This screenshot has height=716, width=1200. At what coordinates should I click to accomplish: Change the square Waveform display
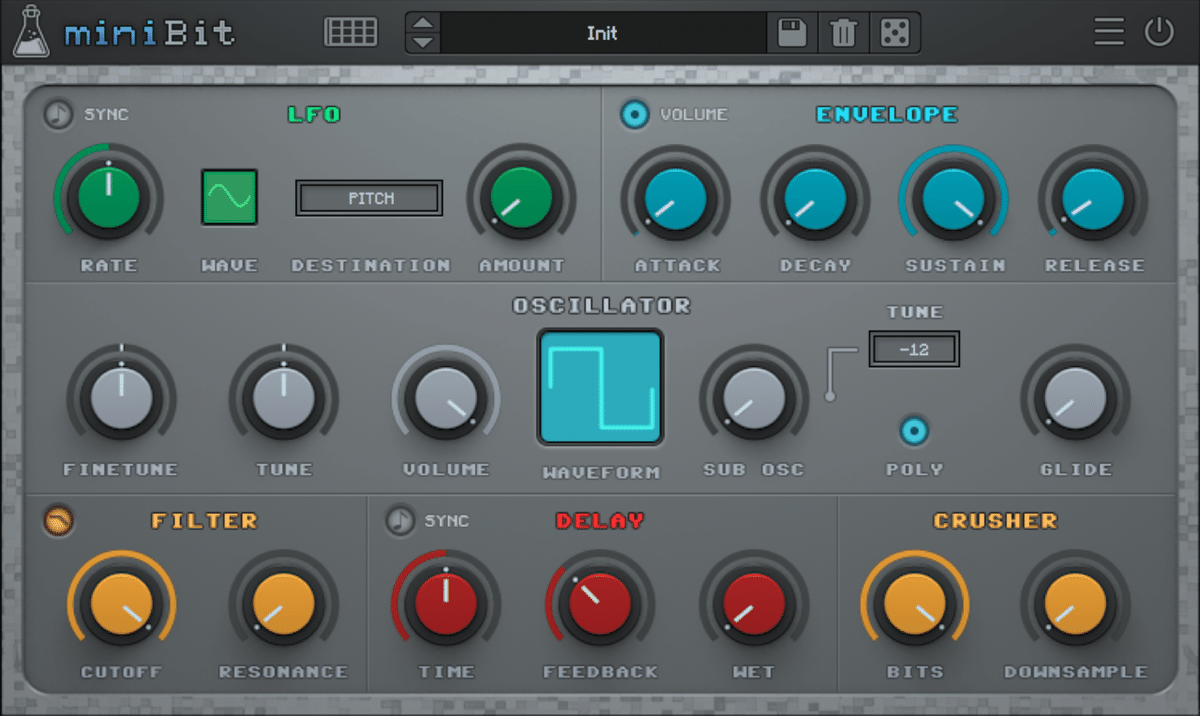coord(600,386)
